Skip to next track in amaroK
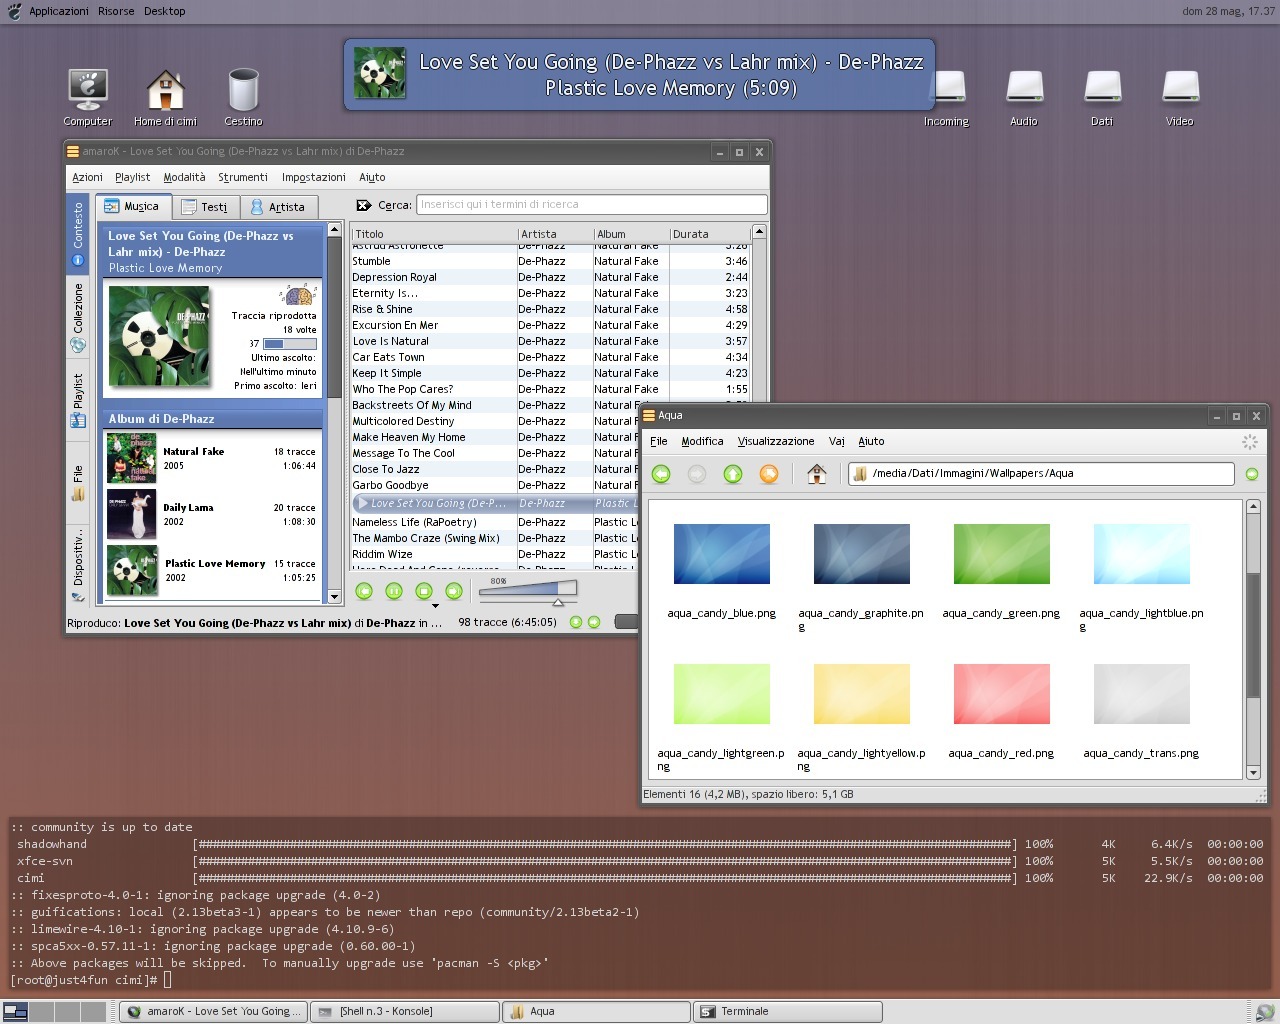1280x1024 pixels. (x=454, y=591)
